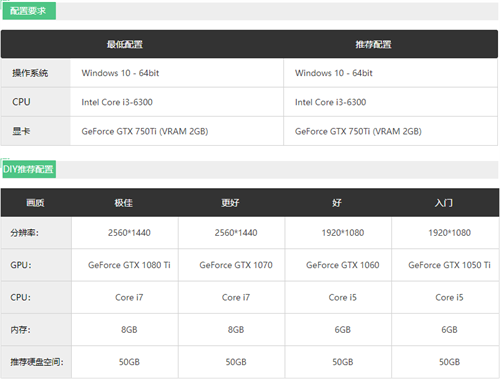The width and height of the screenshot is (500, 379).
Task: Select 8GB memory in the 极佳 column
Action: pos(129,330)
